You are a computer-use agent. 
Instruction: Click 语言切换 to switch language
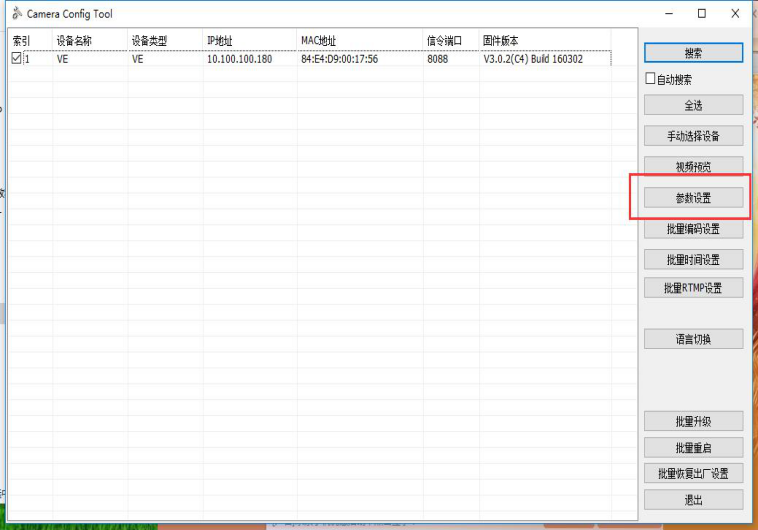coord(693,339)
